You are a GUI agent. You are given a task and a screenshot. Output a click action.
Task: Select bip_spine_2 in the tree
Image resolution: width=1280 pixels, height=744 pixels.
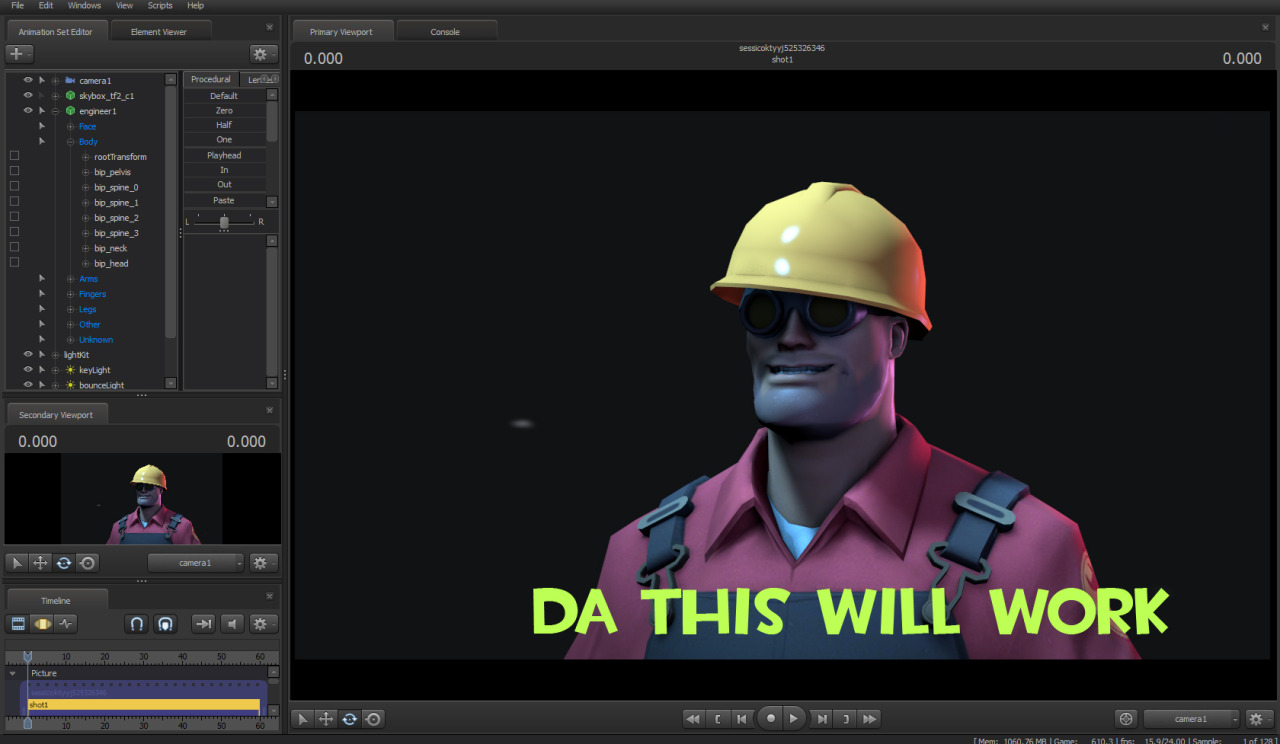click(x=116, y=217)
